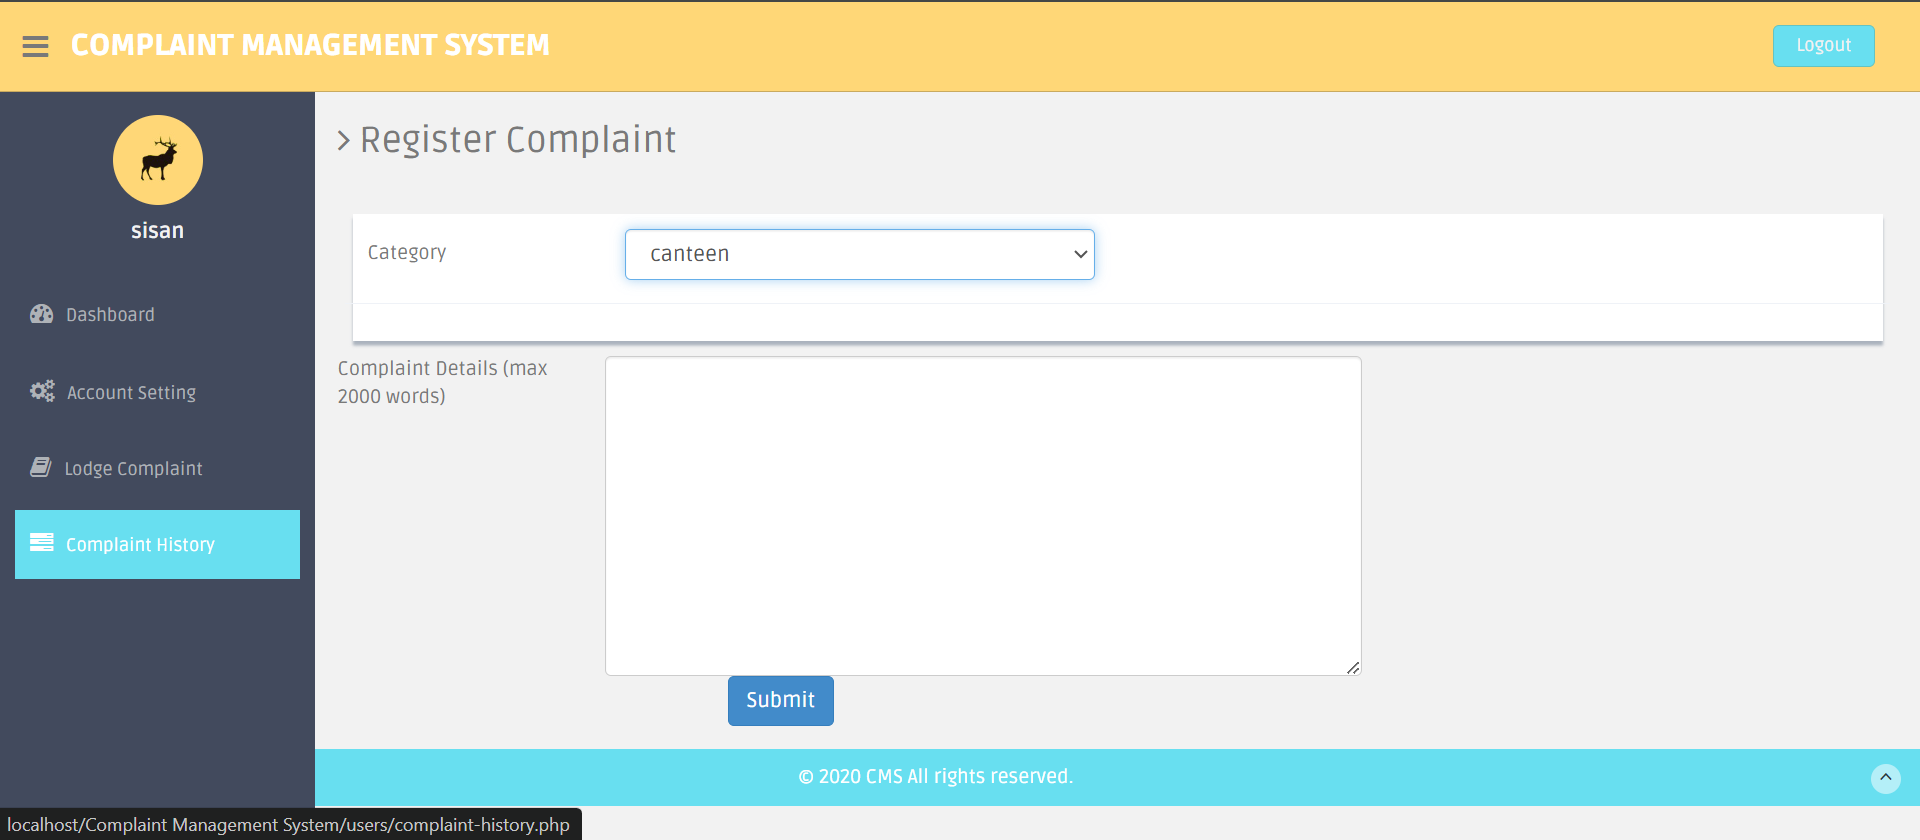Focus the Complaint Details text area
This screenshot has width=1920, height=840.
pos(982,515)
